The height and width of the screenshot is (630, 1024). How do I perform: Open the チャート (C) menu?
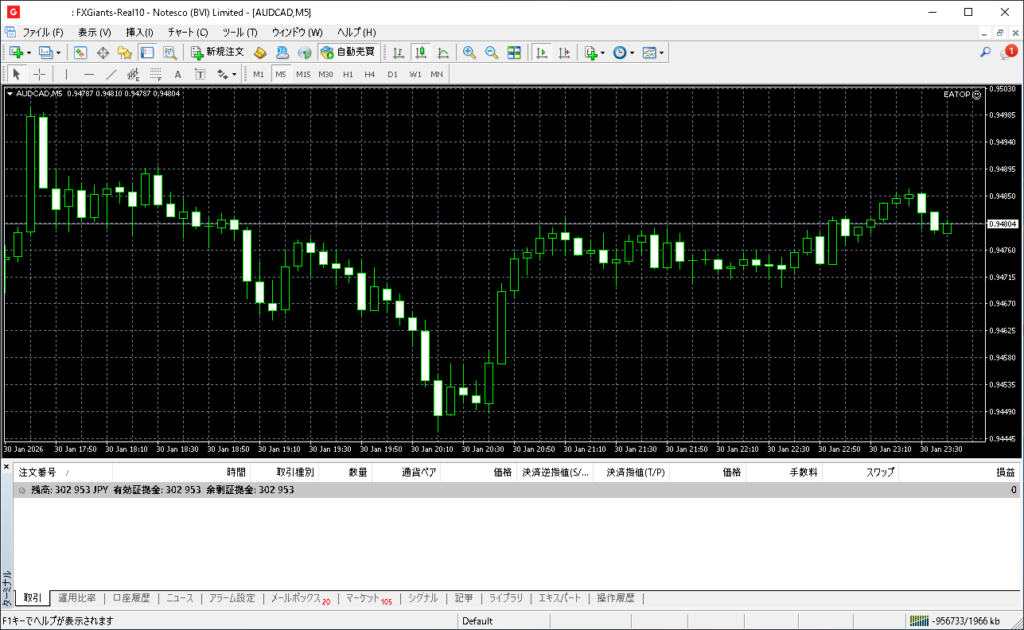coord(187,32)
